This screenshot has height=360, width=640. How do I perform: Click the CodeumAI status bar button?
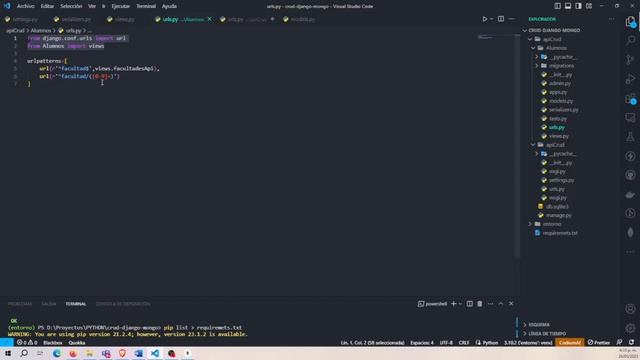click(570, 342)
